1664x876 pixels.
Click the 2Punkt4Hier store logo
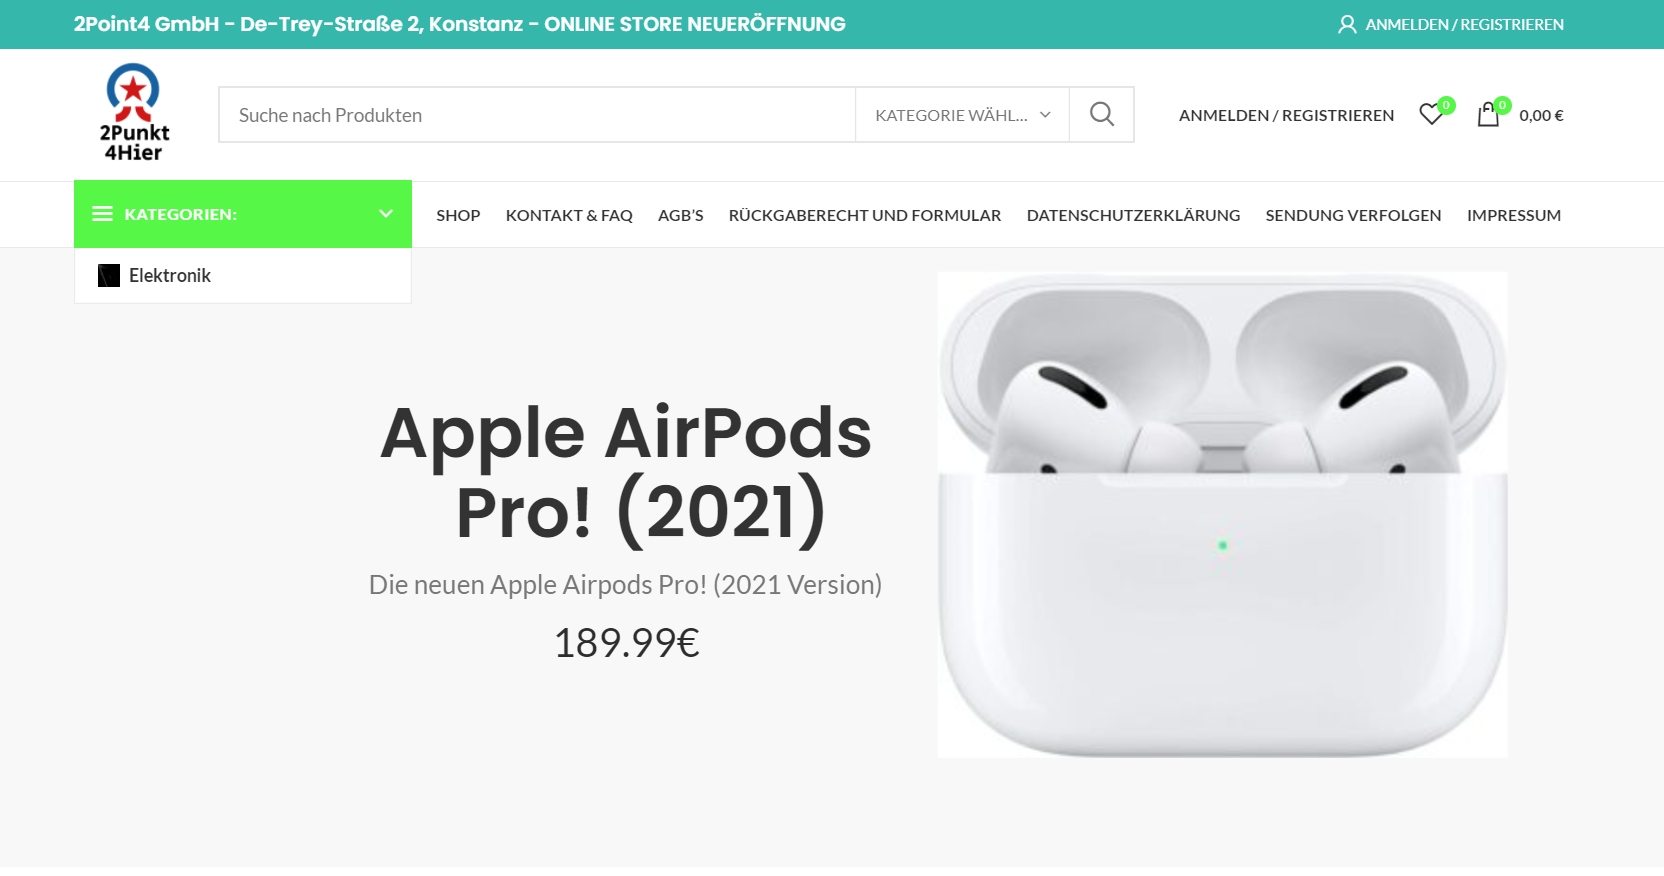pos(134,113)
